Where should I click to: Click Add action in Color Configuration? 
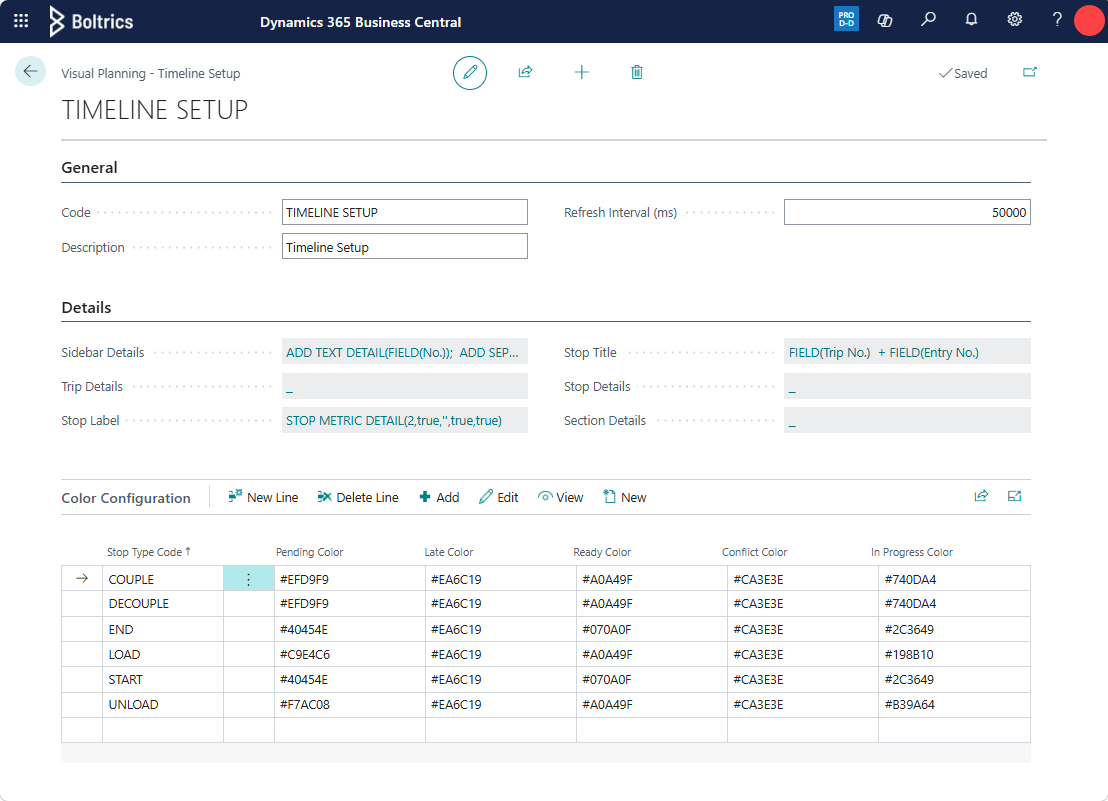(x=440, y=497)
